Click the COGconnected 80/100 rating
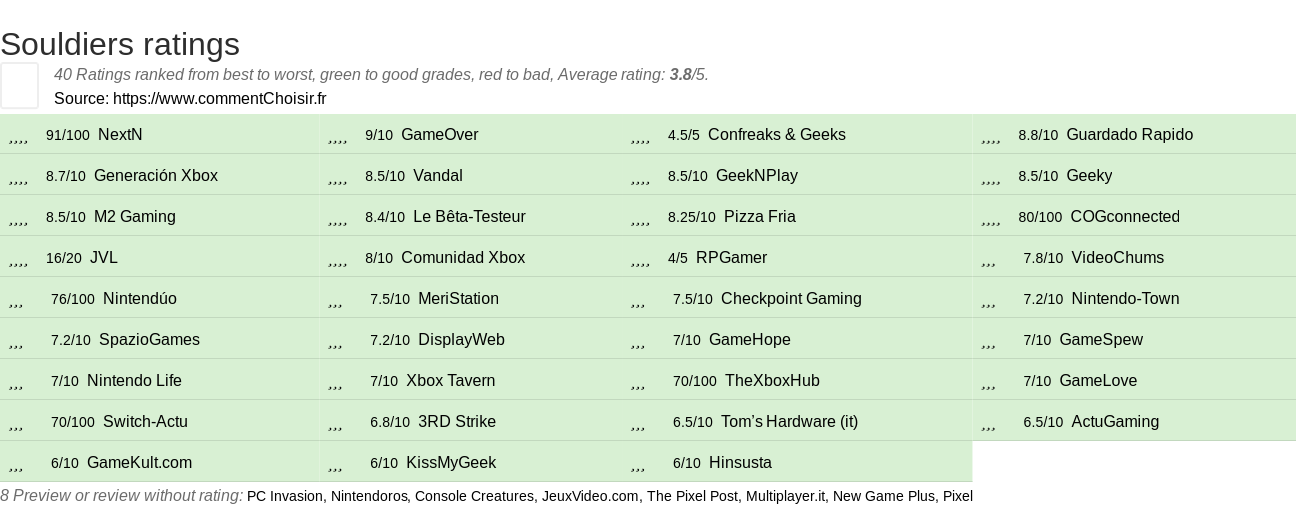This screenshot has height=507, width=1296. (x=1134, y=216)
